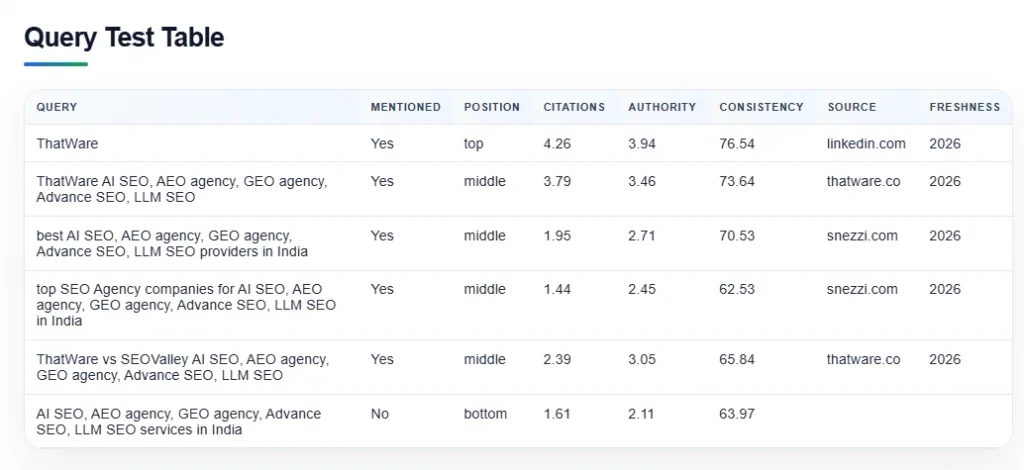Screen dimensions: 1024x470
Task: Click 2026 in the linkedin.com row
Action: [x=945, y=144]
